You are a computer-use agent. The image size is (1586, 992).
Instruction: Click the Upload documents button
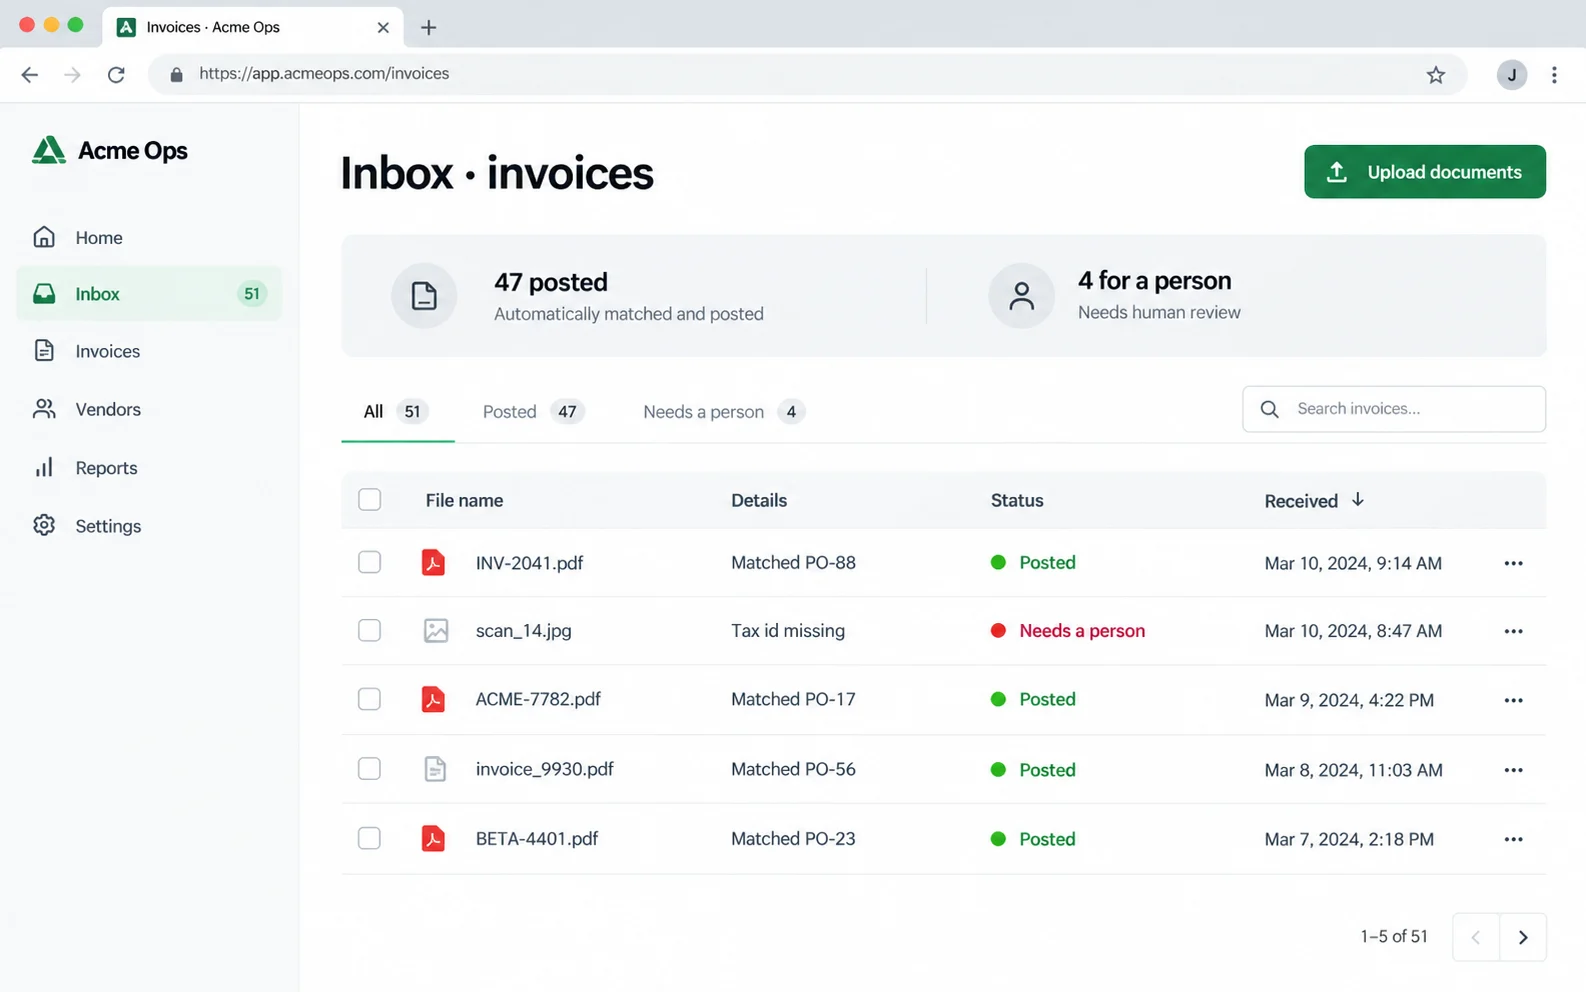tap(1425, 172)
